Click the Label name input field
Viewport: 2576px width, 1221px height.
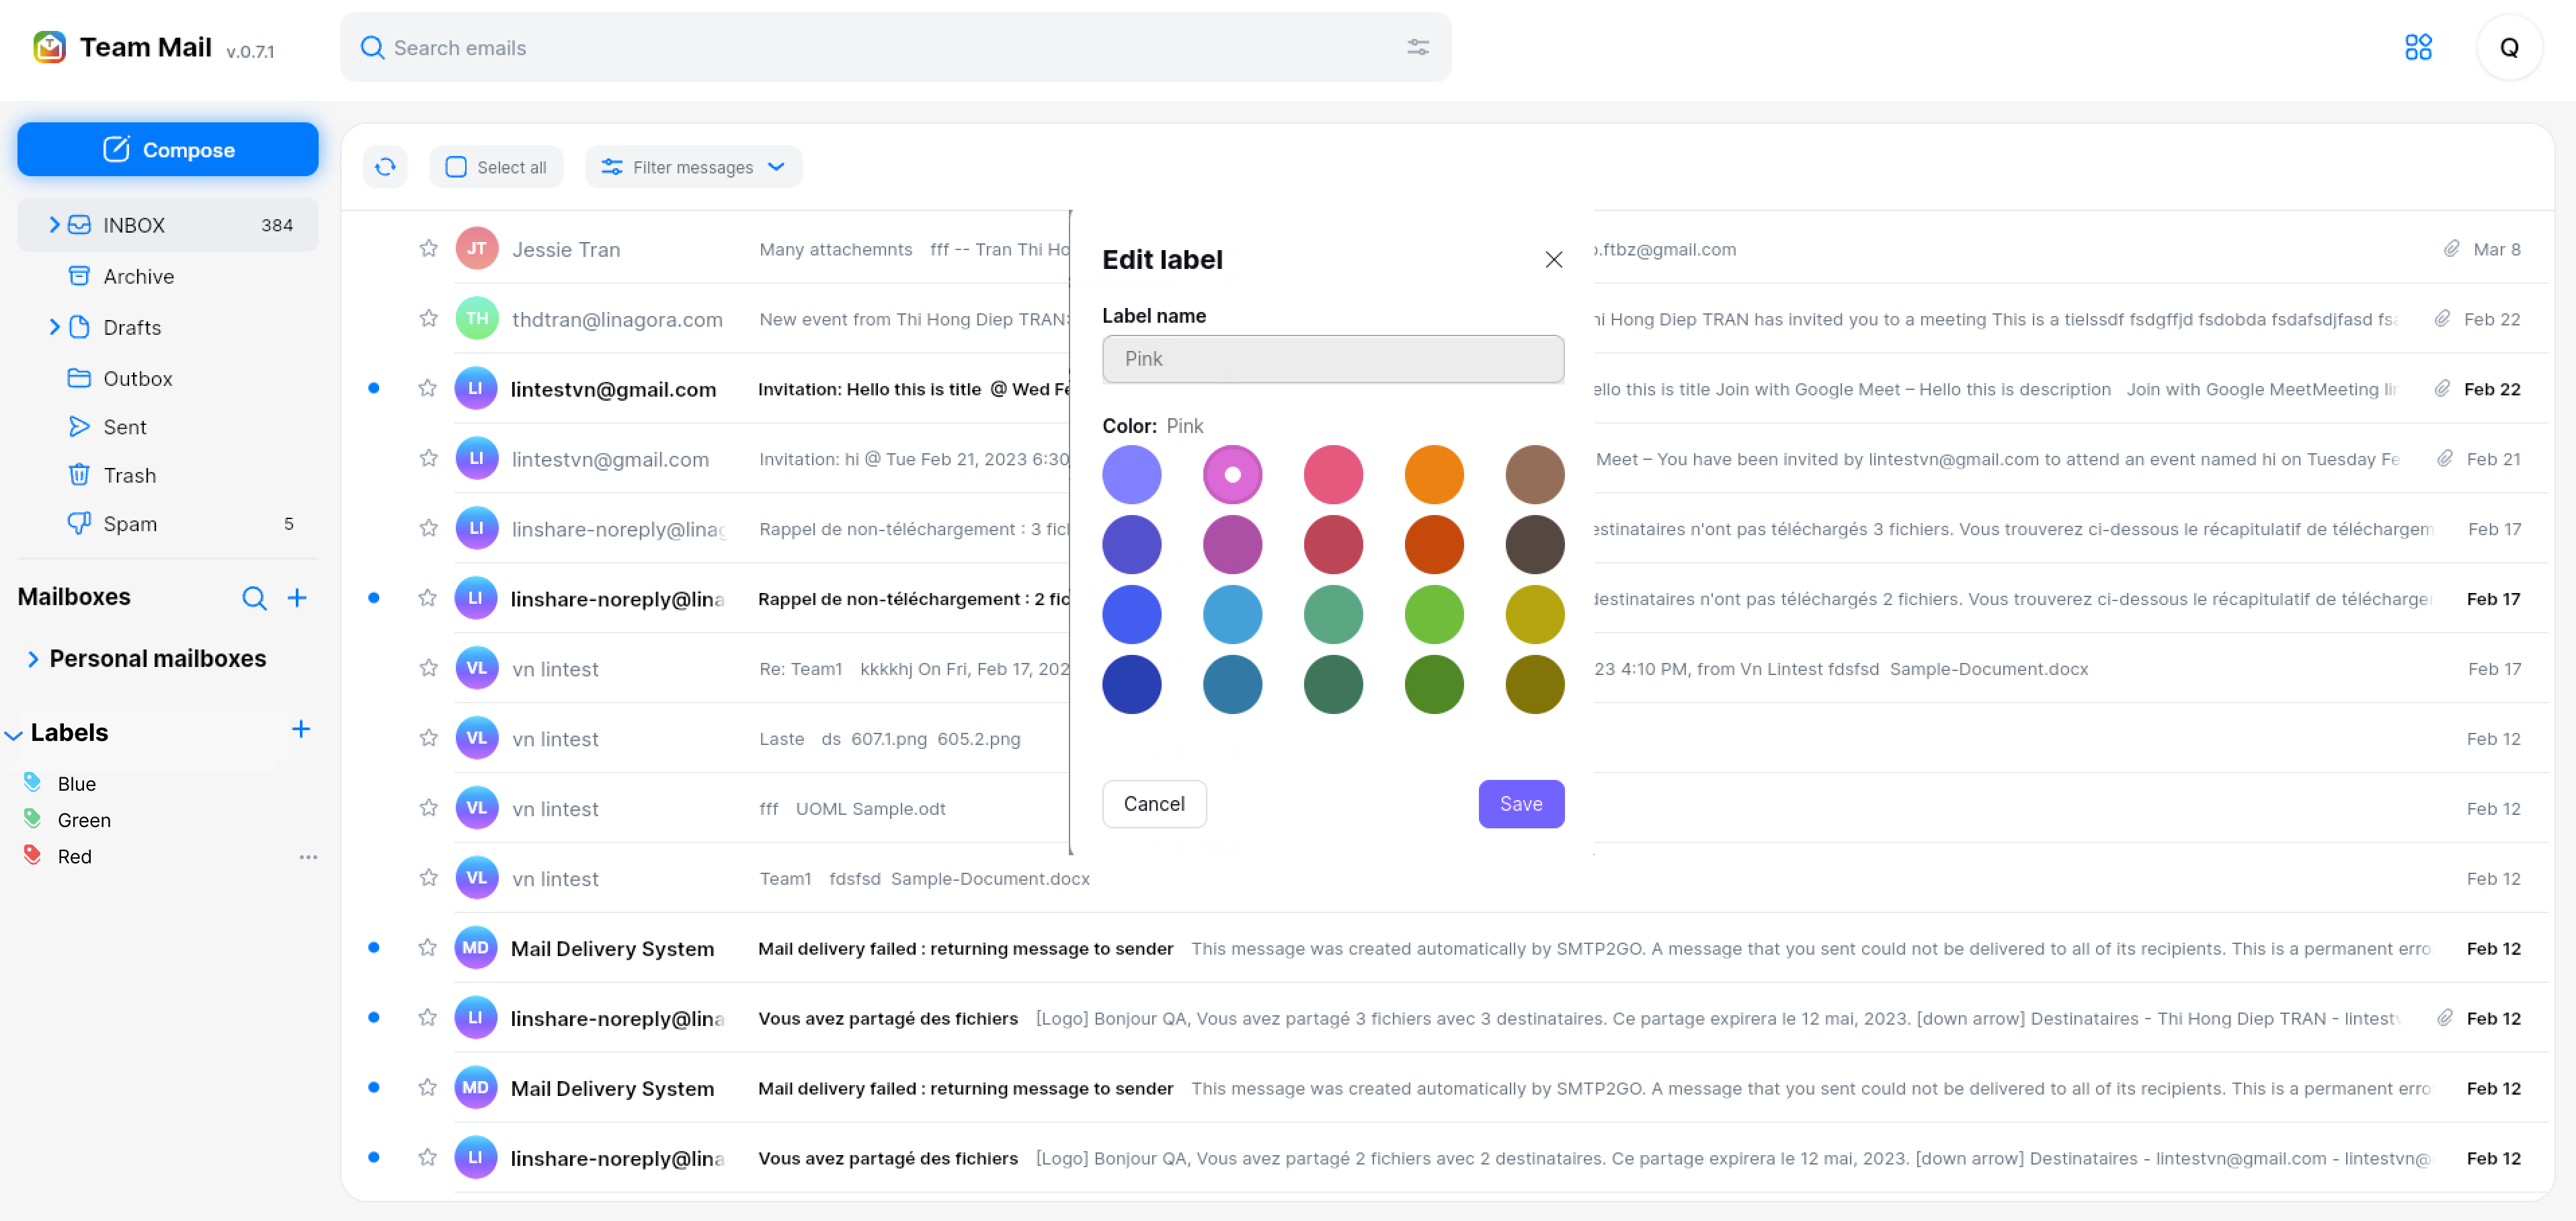[1332, 359]
